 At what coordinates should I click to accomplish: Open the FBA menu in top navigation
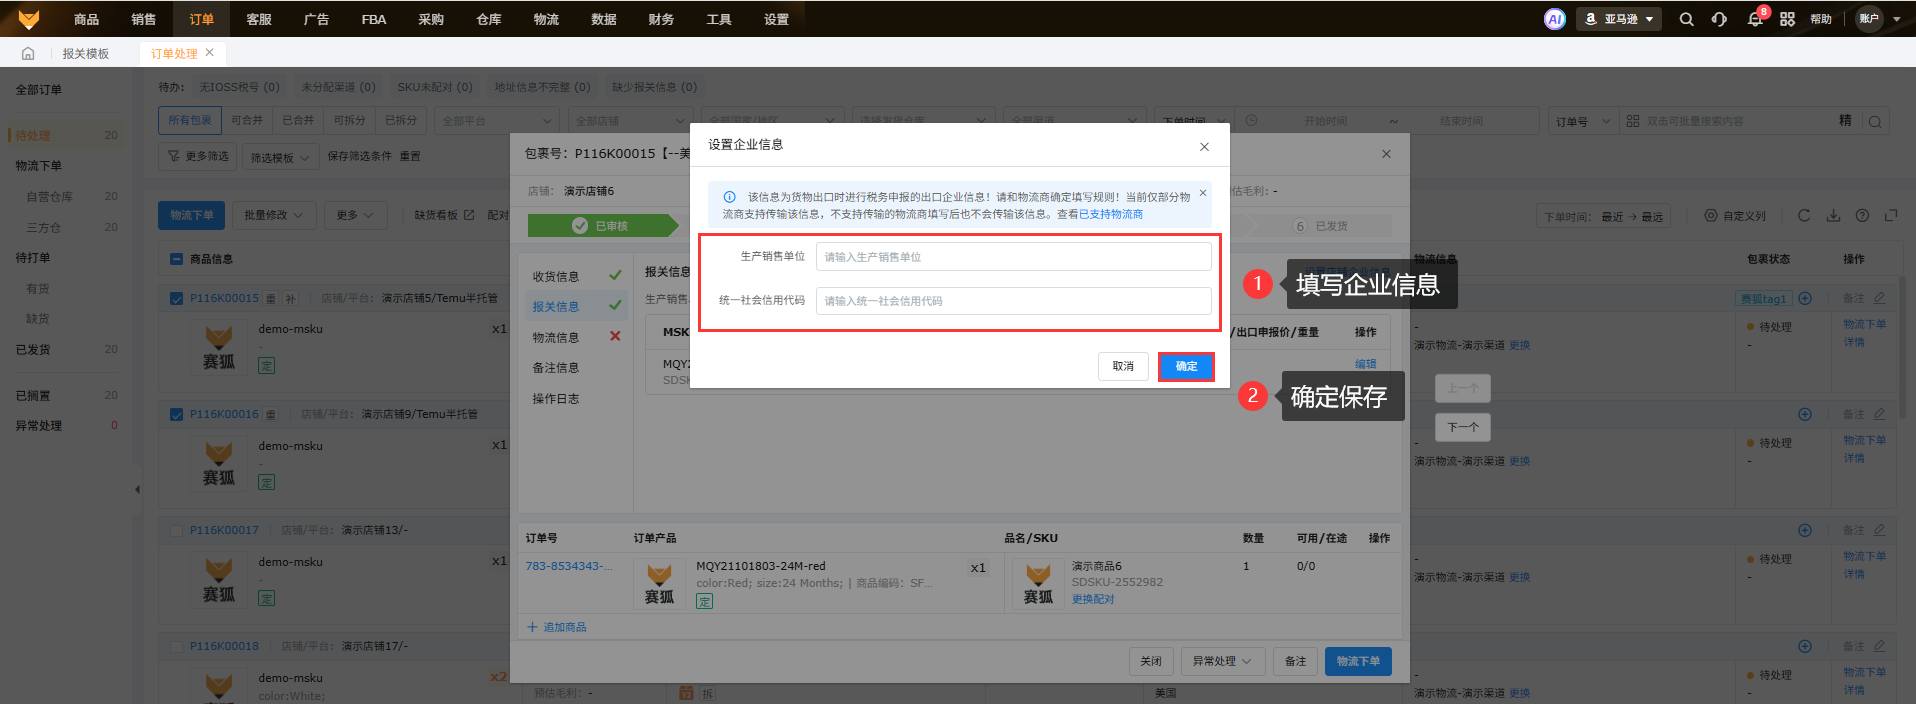[374, 19]
